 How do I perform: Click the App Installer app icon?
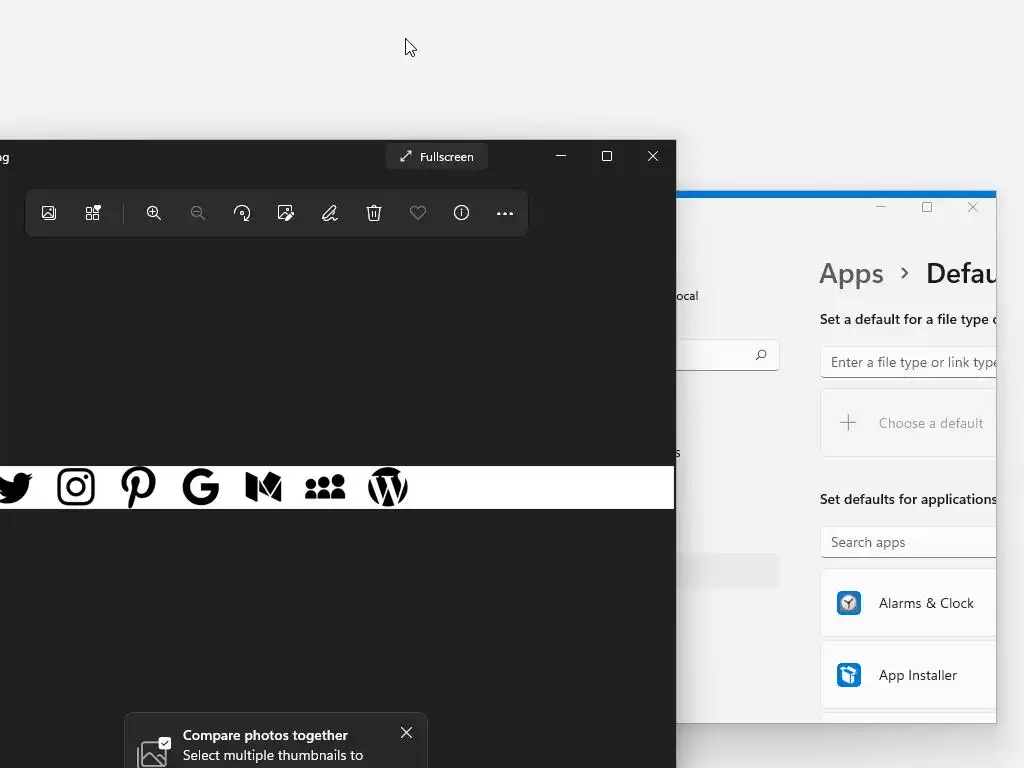coord(849,675)
